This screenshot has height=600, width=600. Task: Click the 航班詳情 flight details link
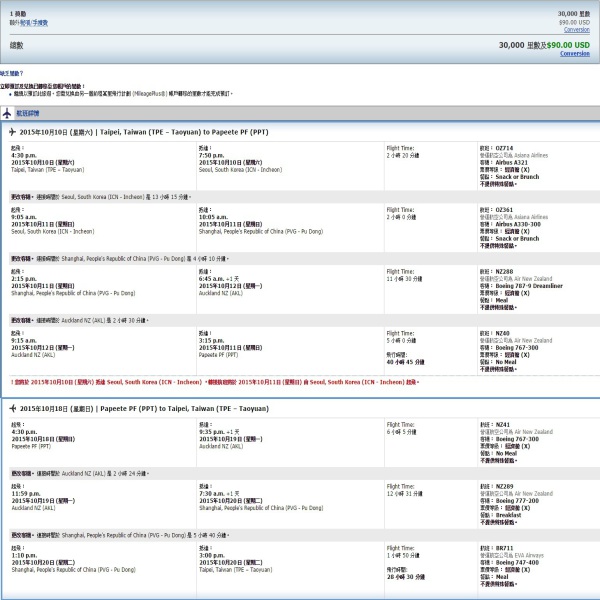(30, 111)
